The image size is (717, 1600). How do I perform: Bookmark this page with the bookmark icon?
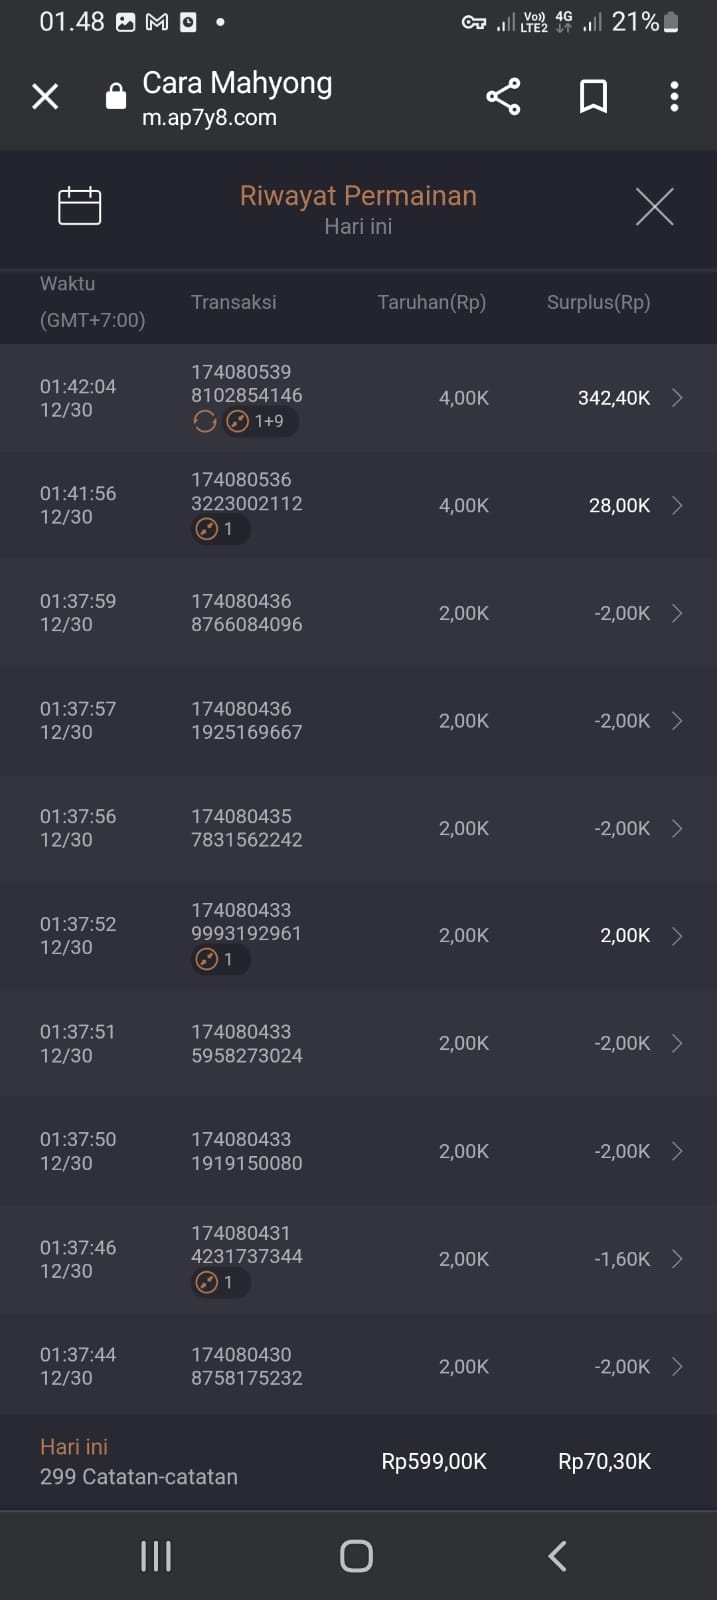593,97
